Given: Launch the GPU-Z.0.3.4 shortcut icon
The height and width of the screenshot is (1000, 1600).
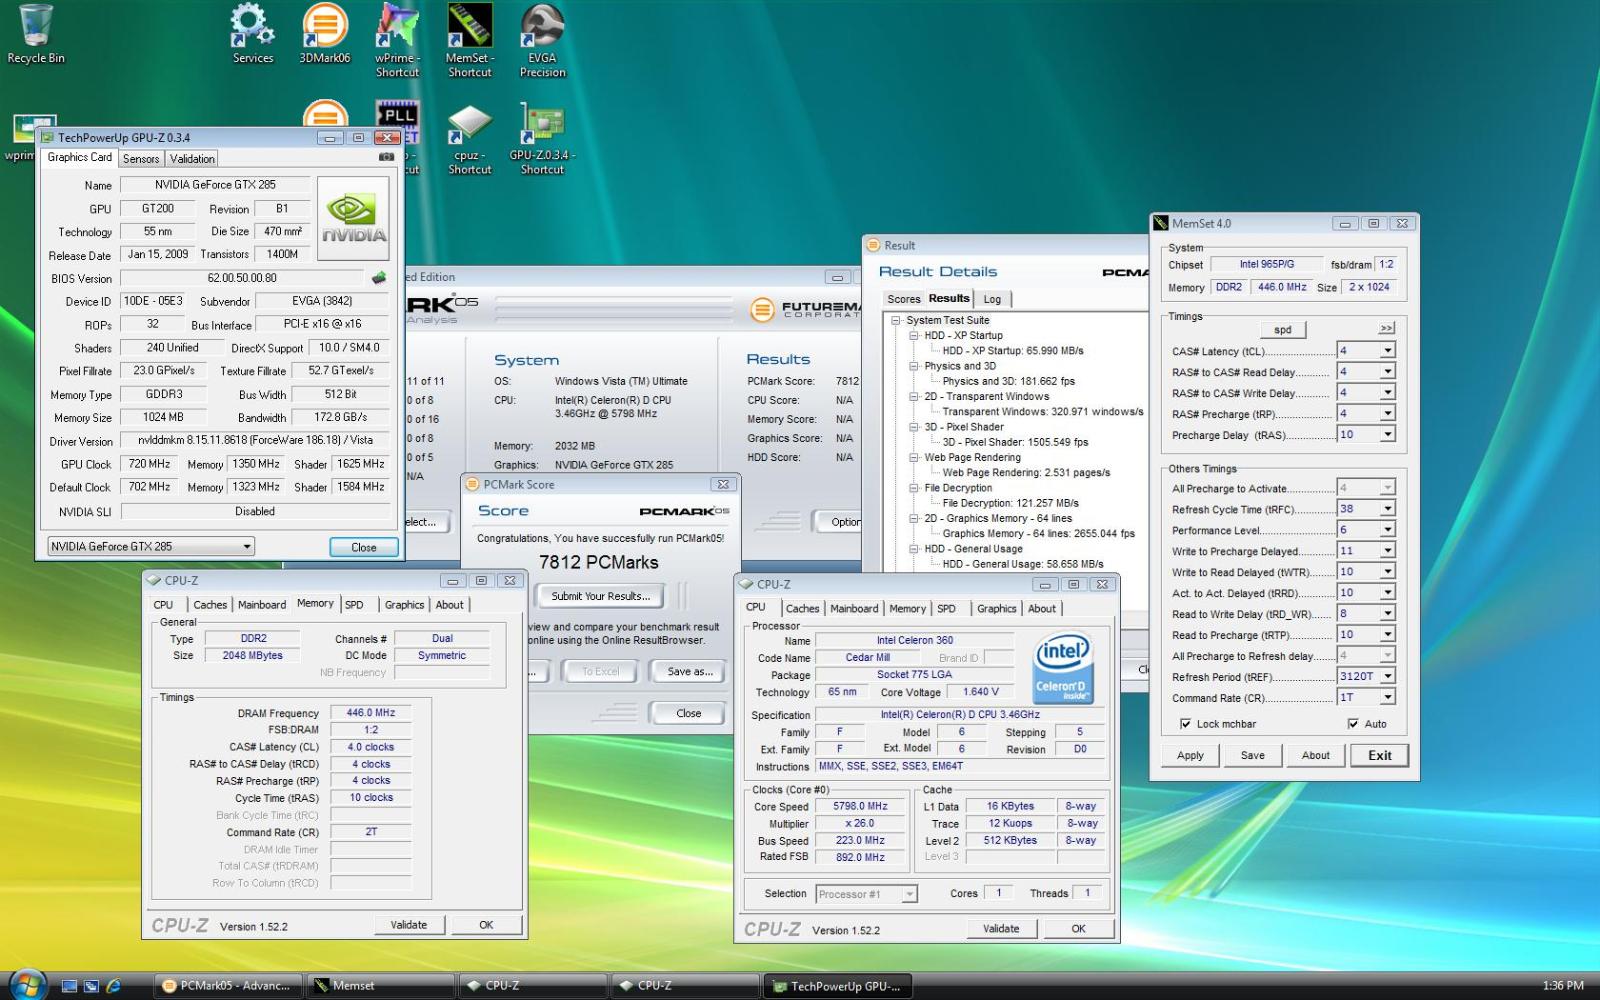Looking at the screenshot, I should (x=542, y=139).
